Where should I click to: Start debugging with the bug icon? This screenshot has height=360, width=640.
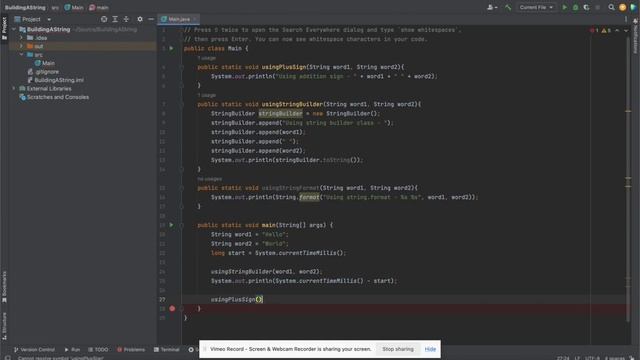pos(576,7)
